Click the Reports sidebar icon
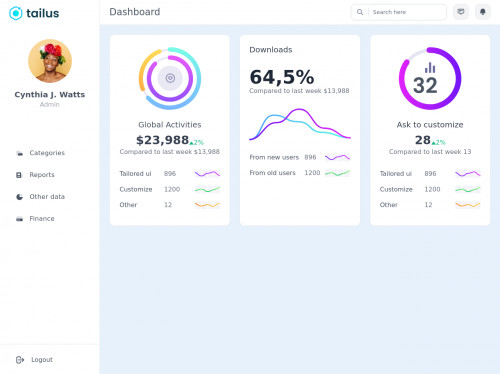The width and height of the screenshot is (500, 374). tap(19, 175)
